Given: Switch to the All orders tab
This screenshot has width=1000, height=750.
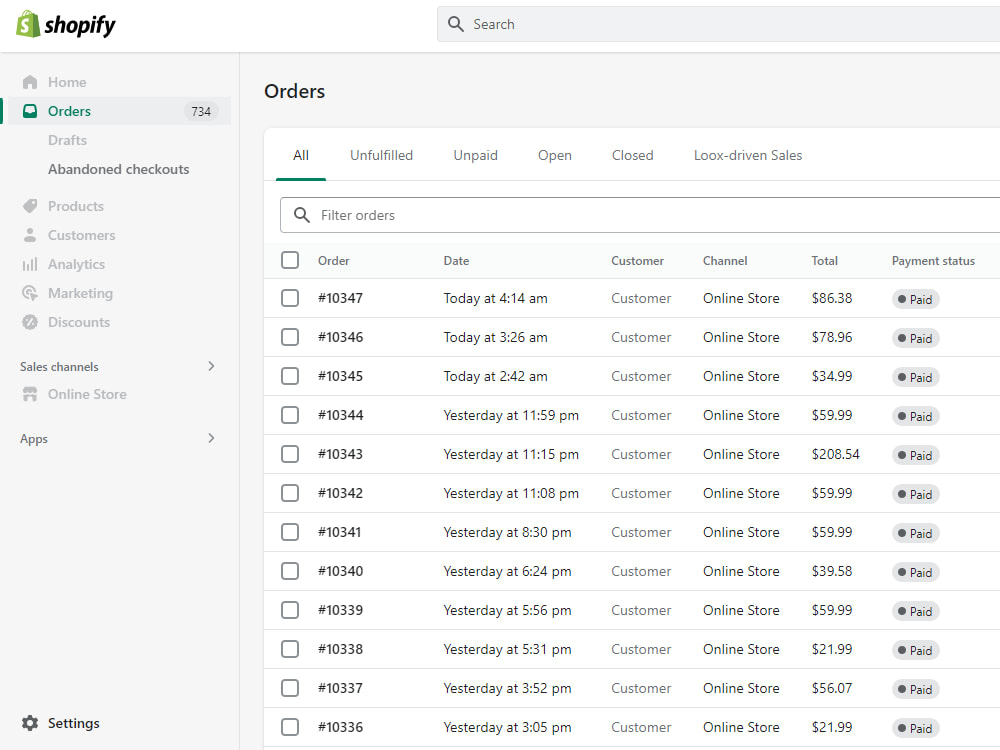Looking at the screenshot, I should coord(301,155).
